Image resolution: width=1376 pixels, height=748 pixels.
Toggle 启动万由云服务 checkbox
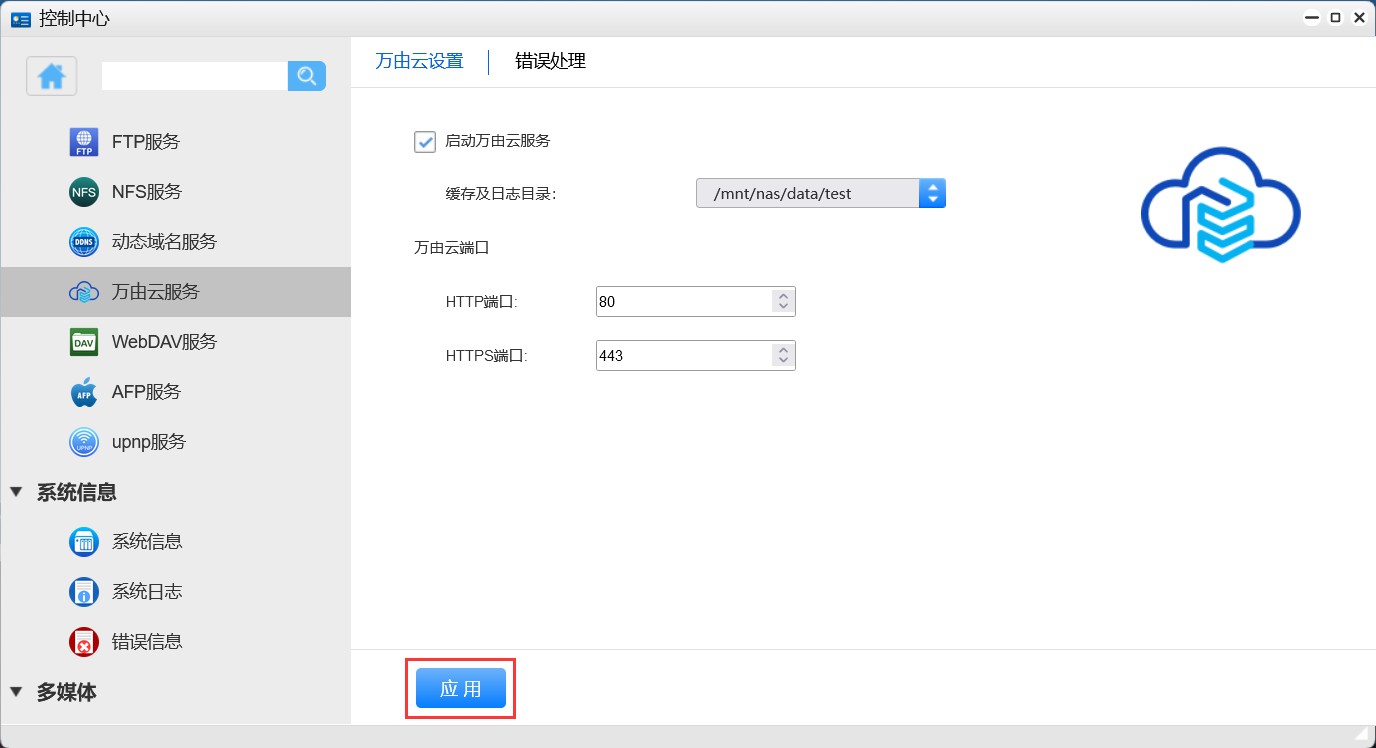point(425,141)
